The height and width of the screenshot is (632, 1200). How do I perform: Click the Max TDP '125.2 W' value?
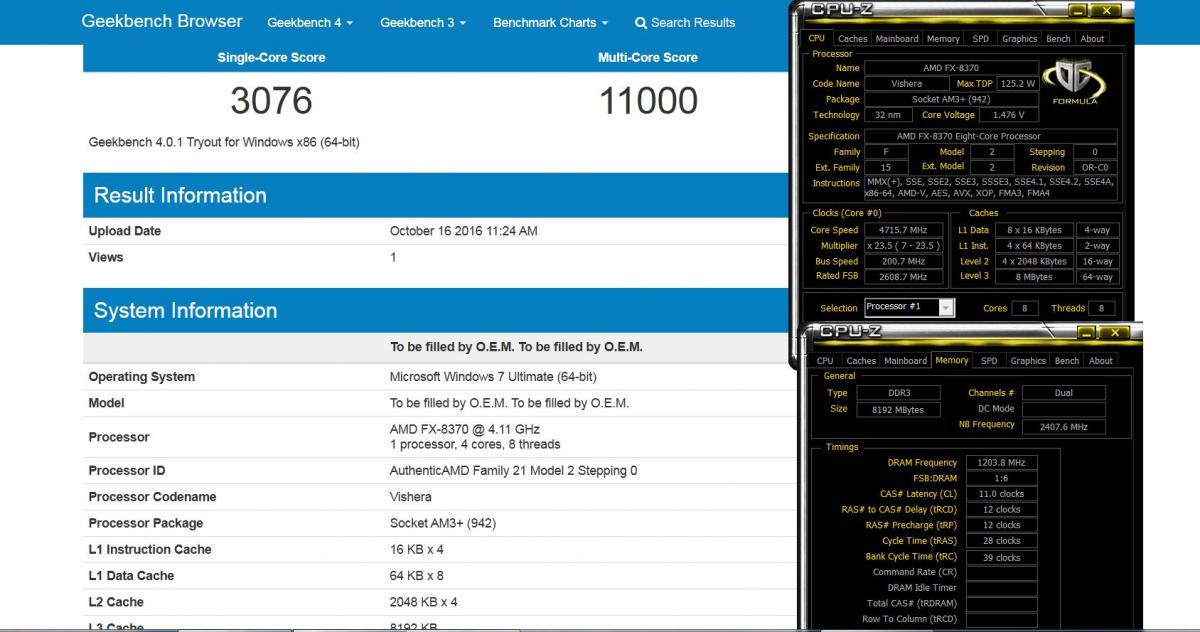coord(1017,84)
